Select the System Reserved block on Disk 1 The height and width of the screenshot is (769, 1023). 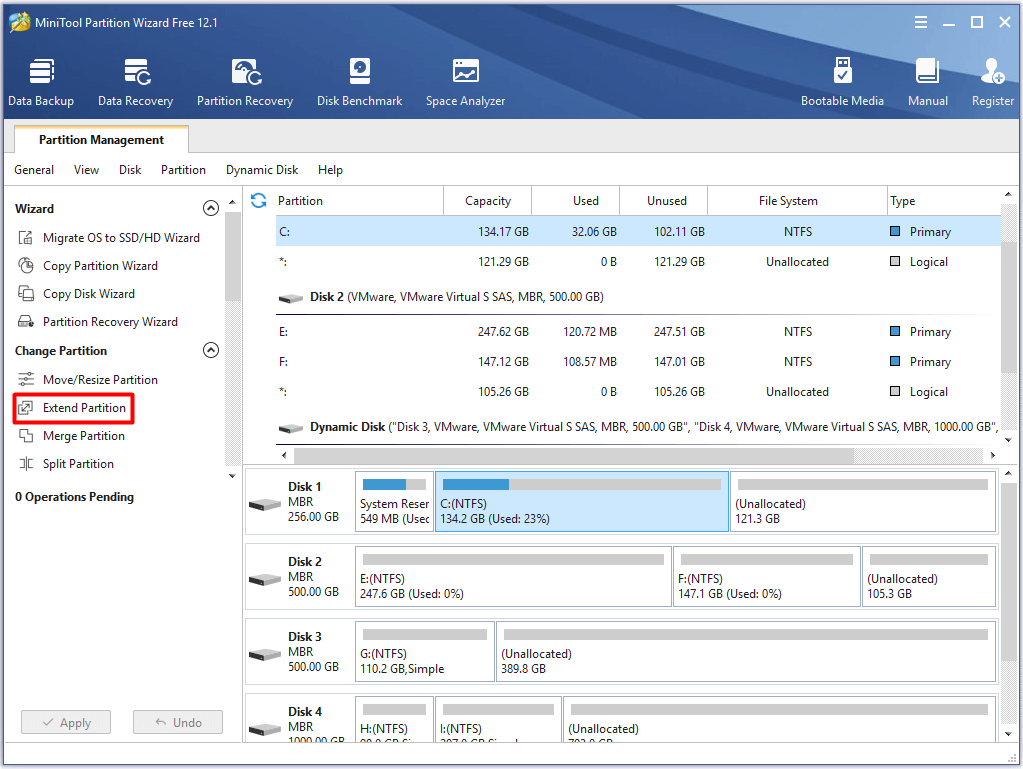point(394,502)
